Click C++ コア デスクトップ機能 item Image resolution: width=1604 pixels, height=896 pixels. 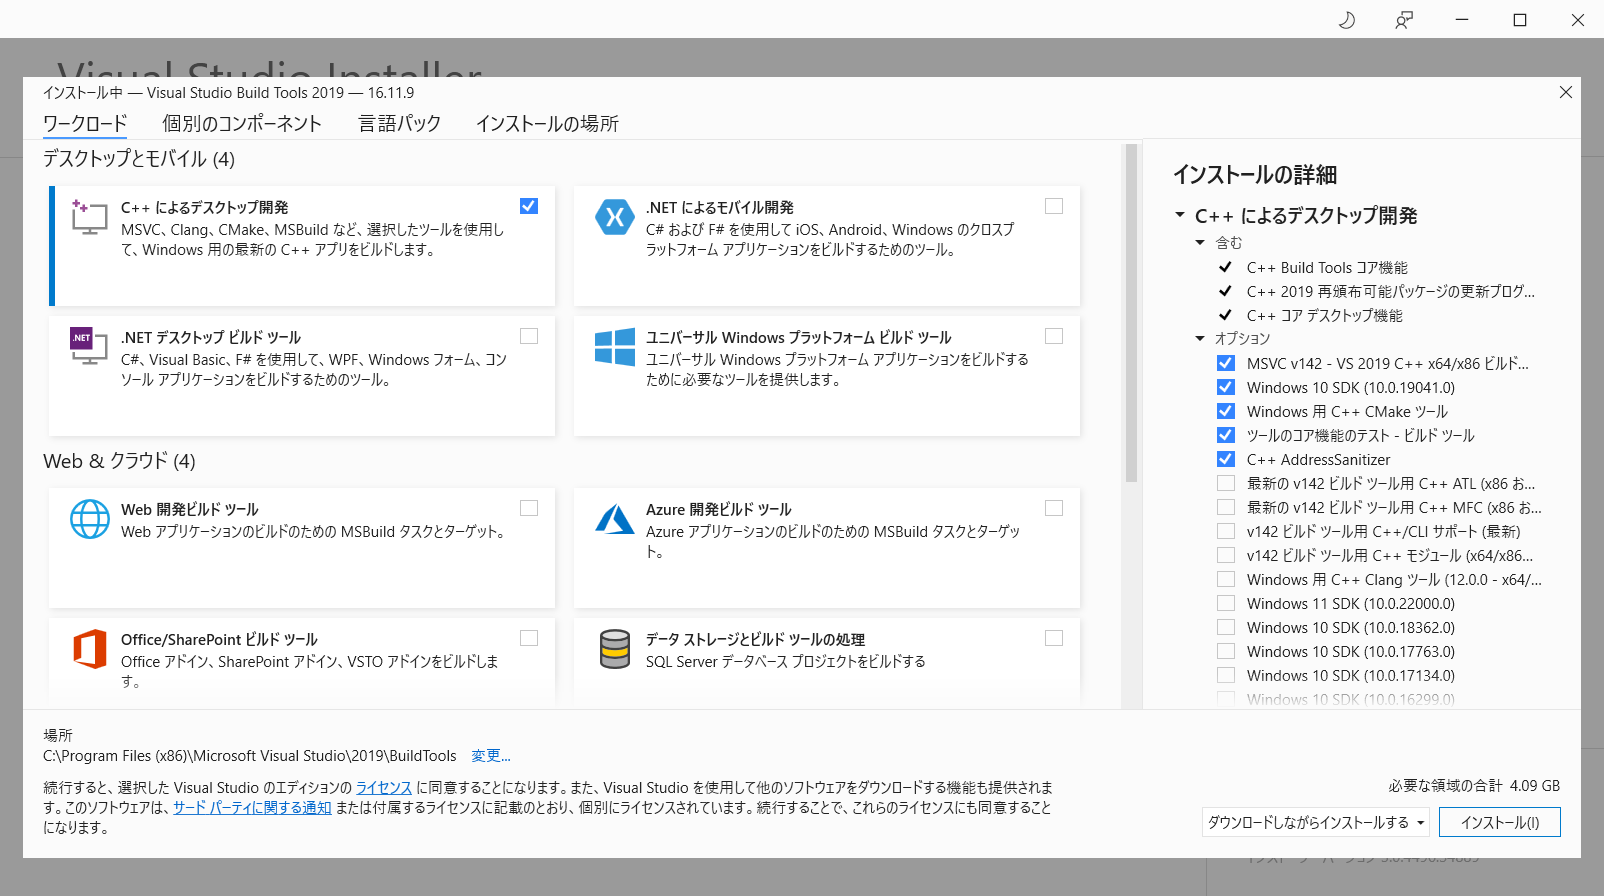[x=1325, y=315]
